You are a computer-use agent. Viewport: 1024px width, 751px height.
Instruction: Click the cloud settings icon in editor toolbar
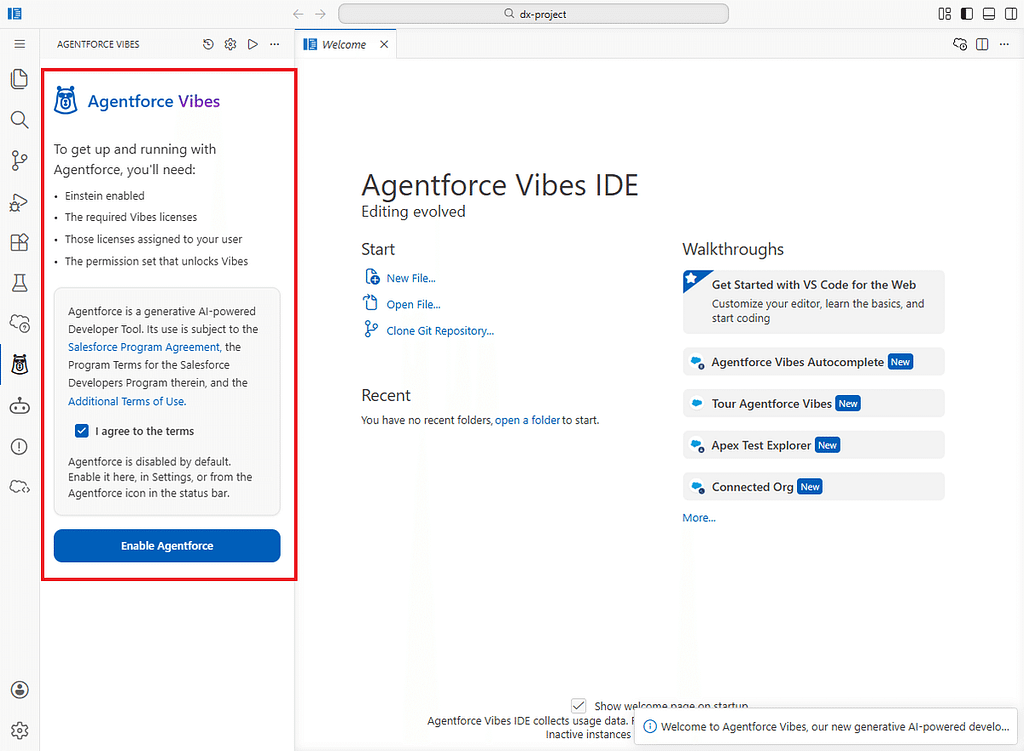960,44
